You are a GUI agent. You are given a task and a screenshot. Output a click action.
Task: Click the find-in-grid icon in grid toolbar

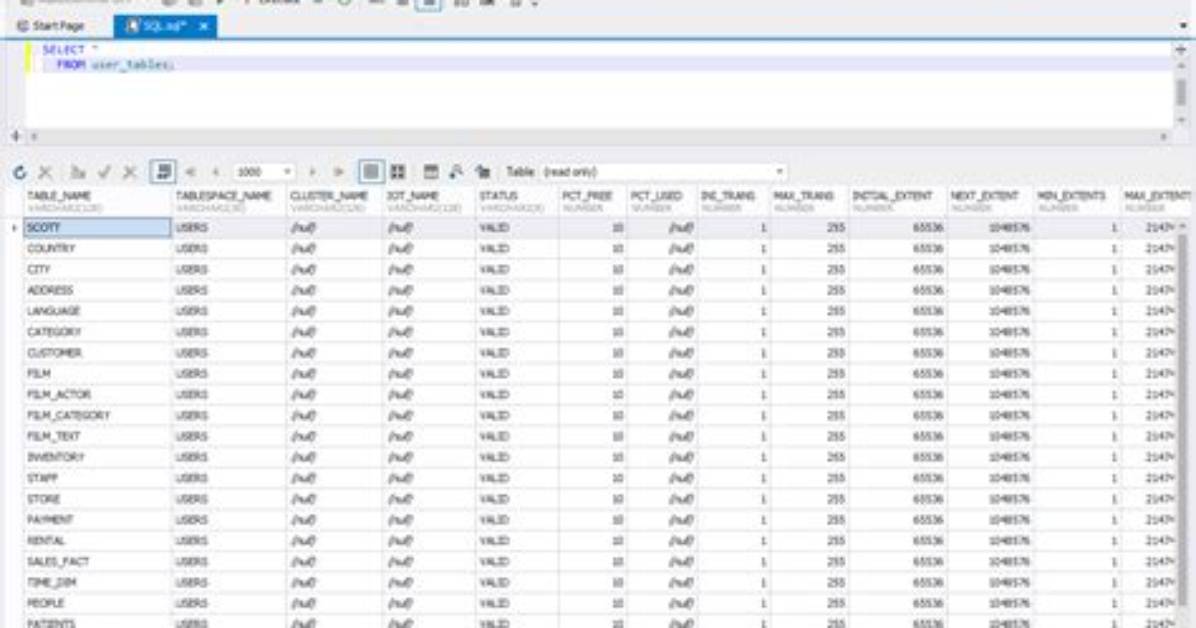point(456,172)
